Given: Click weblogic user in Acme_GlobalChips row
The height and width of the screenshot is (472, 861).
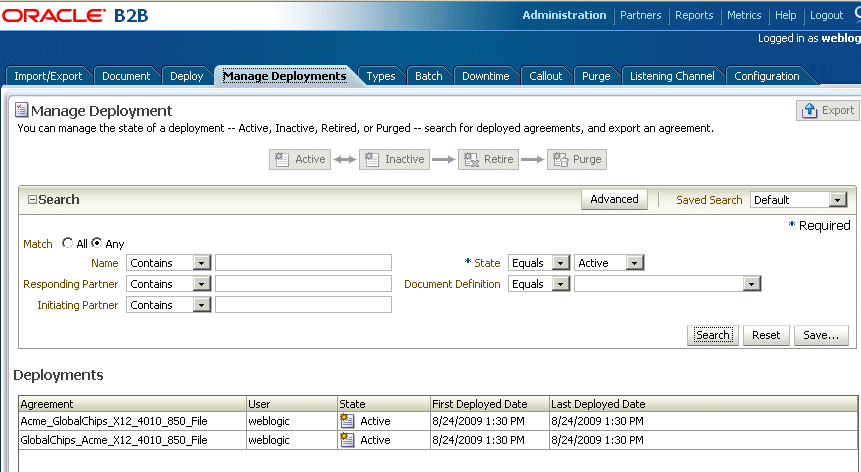Looking at the screenshot, I should coord(269,421).
